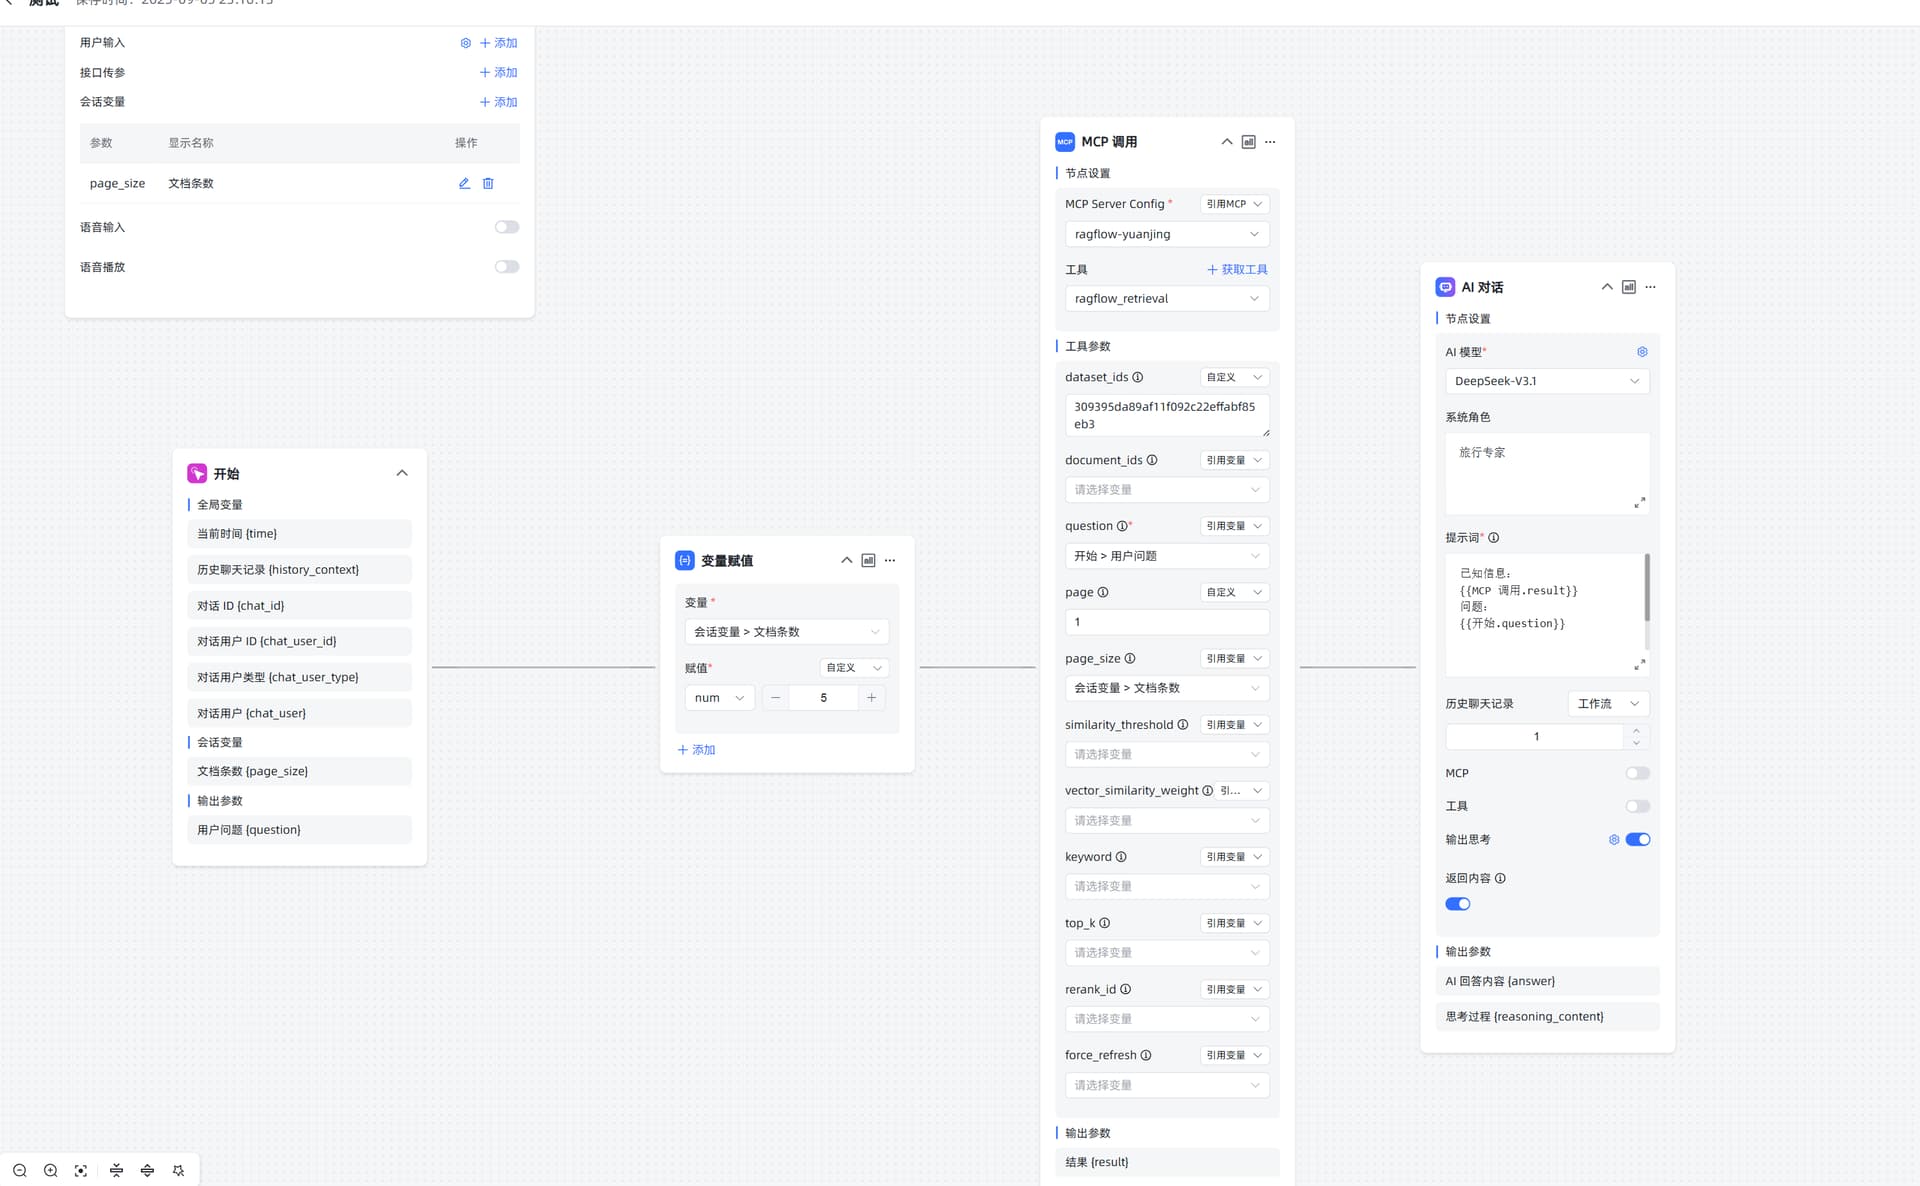Open DeepSeek-V3.1 model dropdown

[x=1547, y=381]
